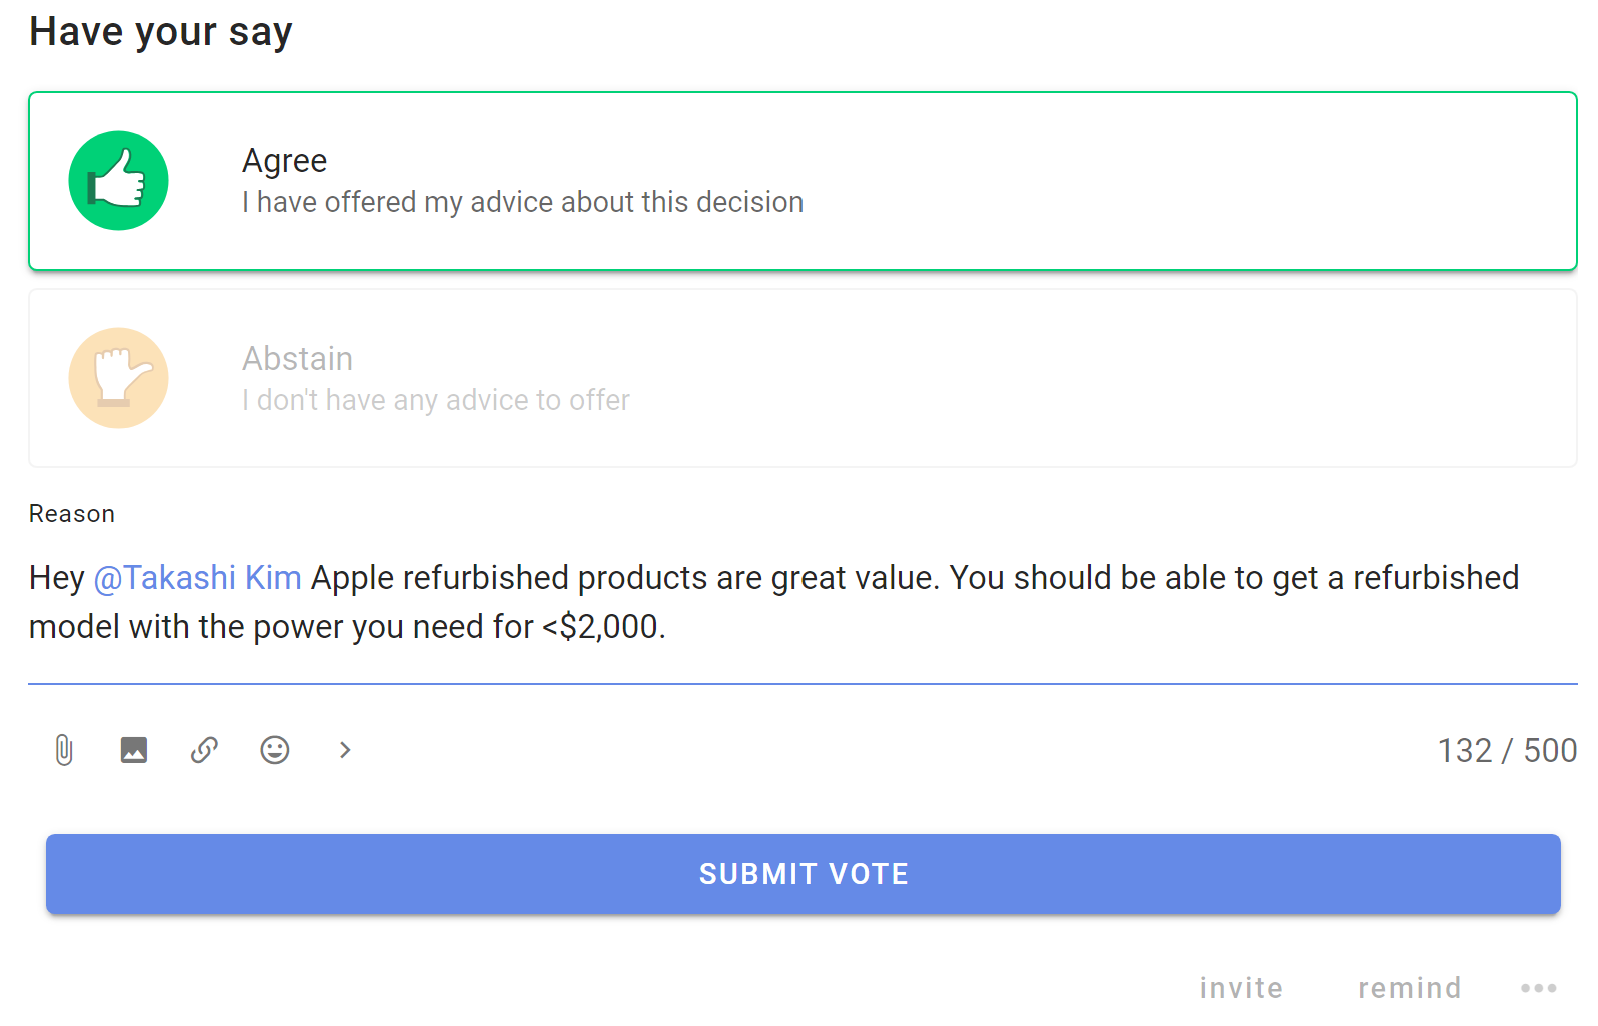This screenshot has height=1026, width=1598.
Task: Click the Have your say heading
Action: click(x=161, y=32)
